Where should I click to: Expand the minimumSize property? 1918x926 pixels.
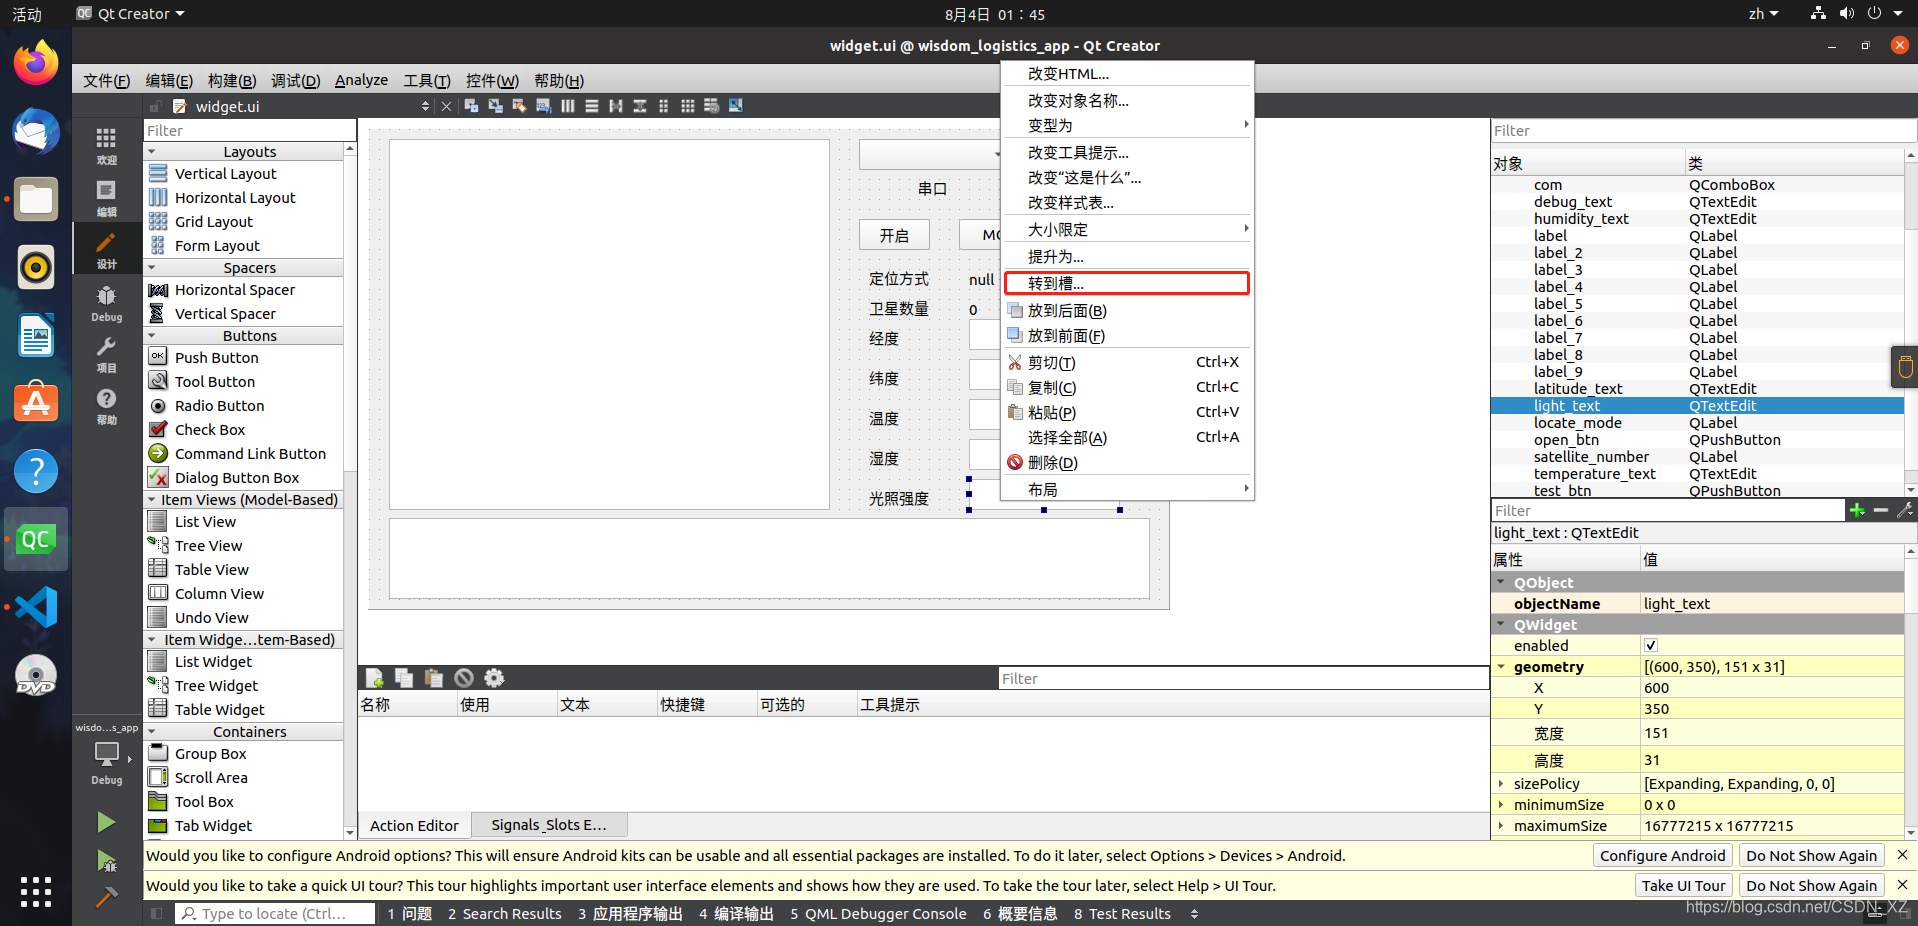point(1501,805)
